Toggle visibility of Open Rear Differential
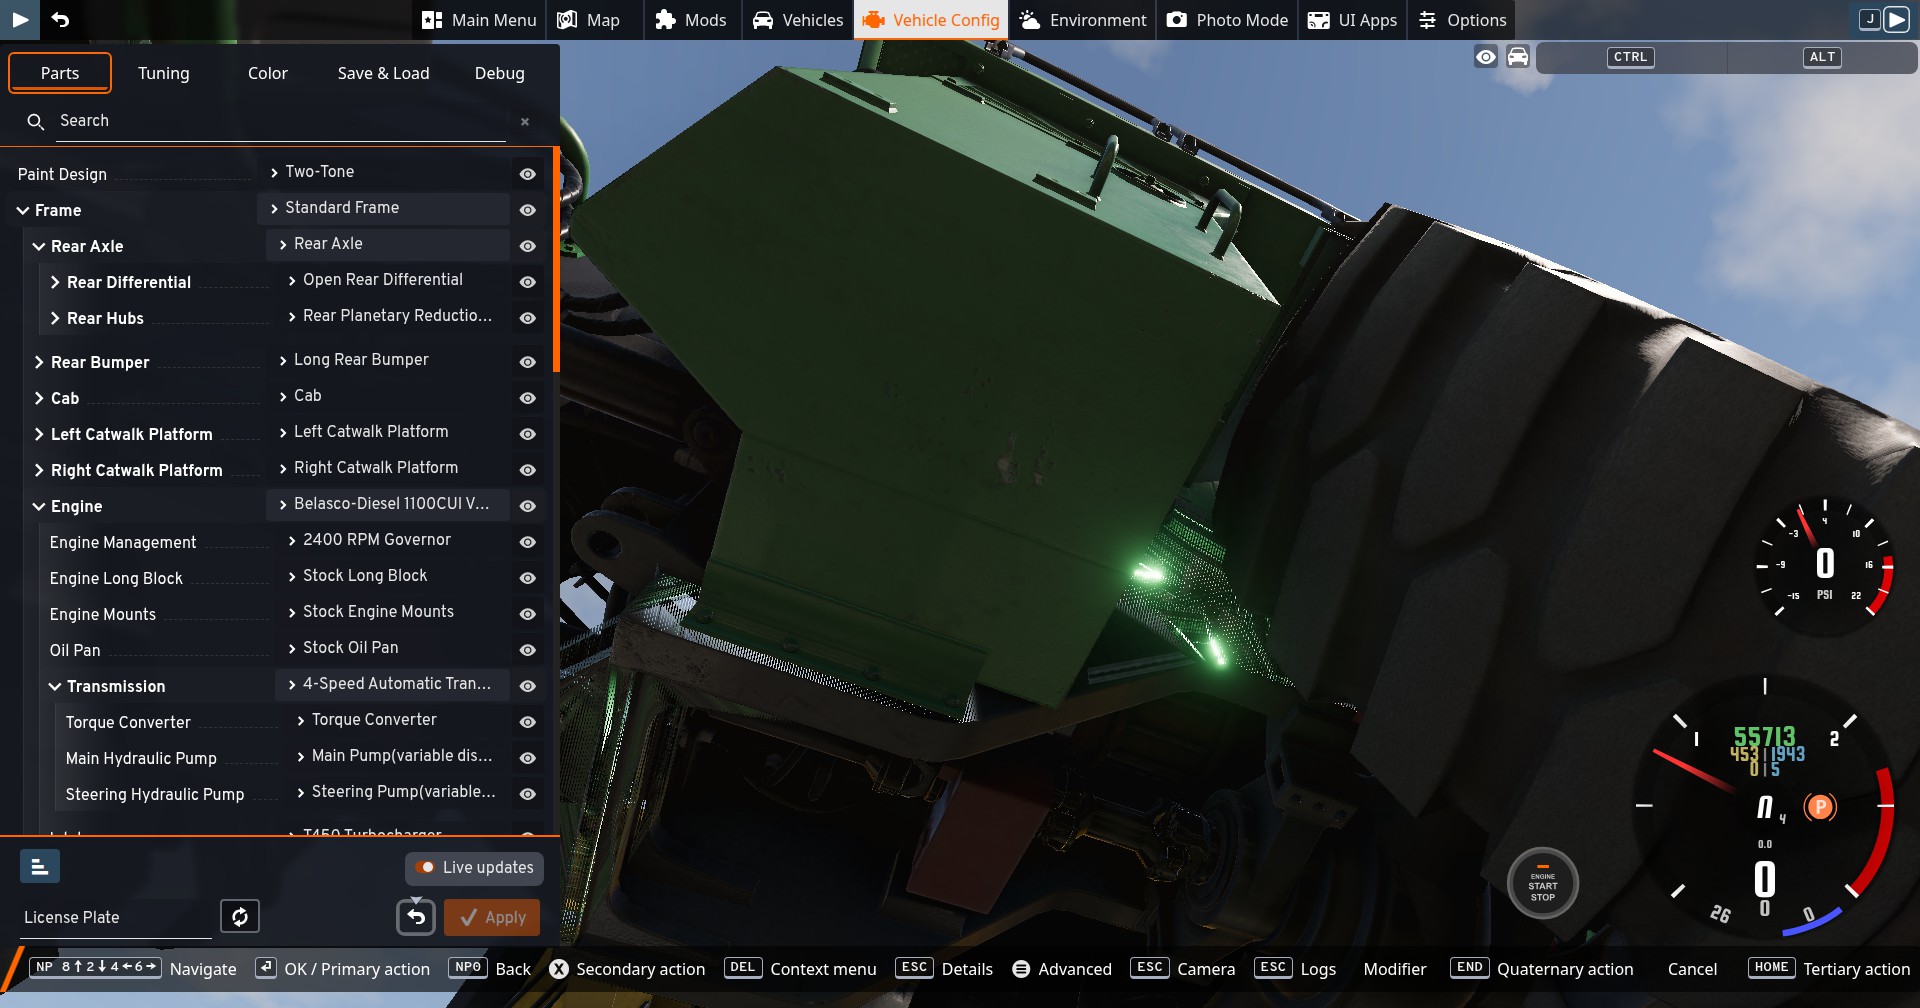 (528, 282)
